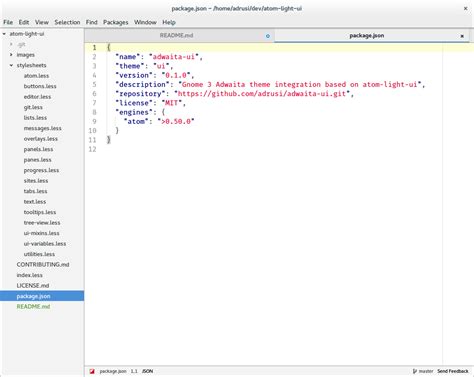The height and width of the screenshot is (377, 474).
Task: Open the Selection menu
Action: coord(67,22)
